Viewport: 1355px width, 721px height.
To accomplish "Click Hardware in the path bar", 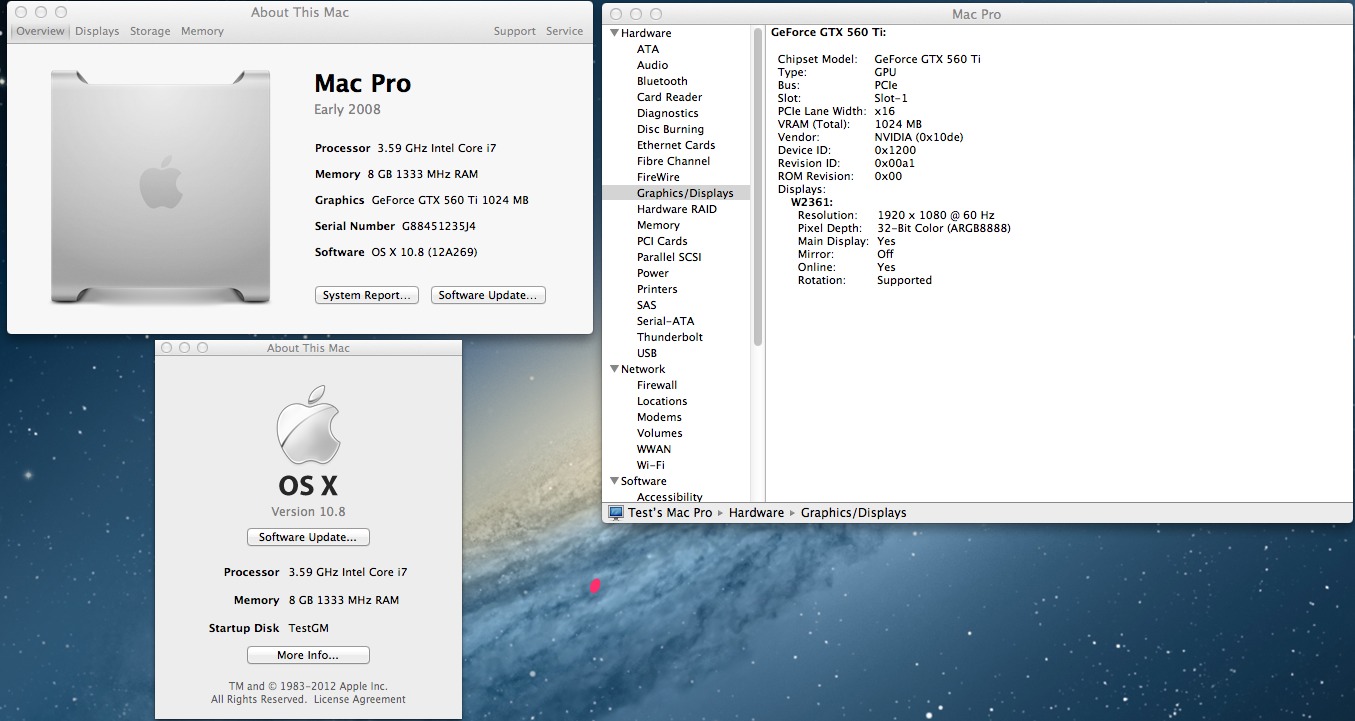I will (x=756, y=512).
